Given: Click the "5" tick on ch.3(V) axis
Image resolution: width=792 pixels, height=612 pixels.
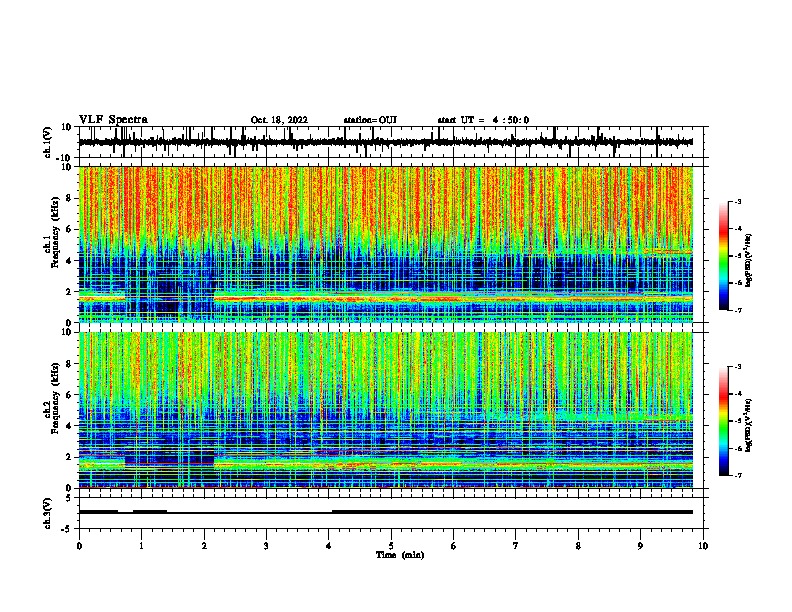Looking at the screenshot, I should pos(69,498).
